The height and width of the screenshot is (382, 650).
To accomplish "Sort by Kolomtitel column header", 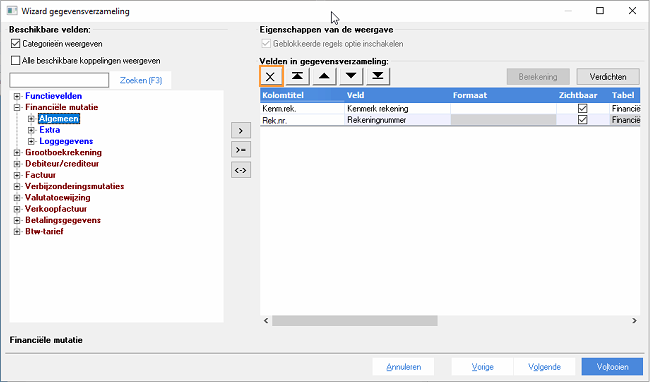I will tap(303, 95).
